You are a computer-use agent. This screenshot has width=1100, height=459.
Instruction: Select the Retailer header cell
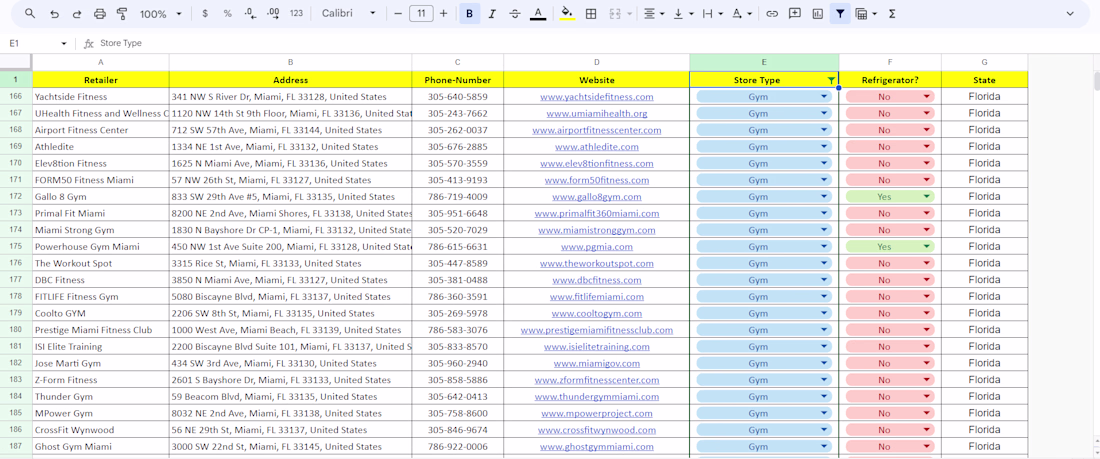point(101,80)
